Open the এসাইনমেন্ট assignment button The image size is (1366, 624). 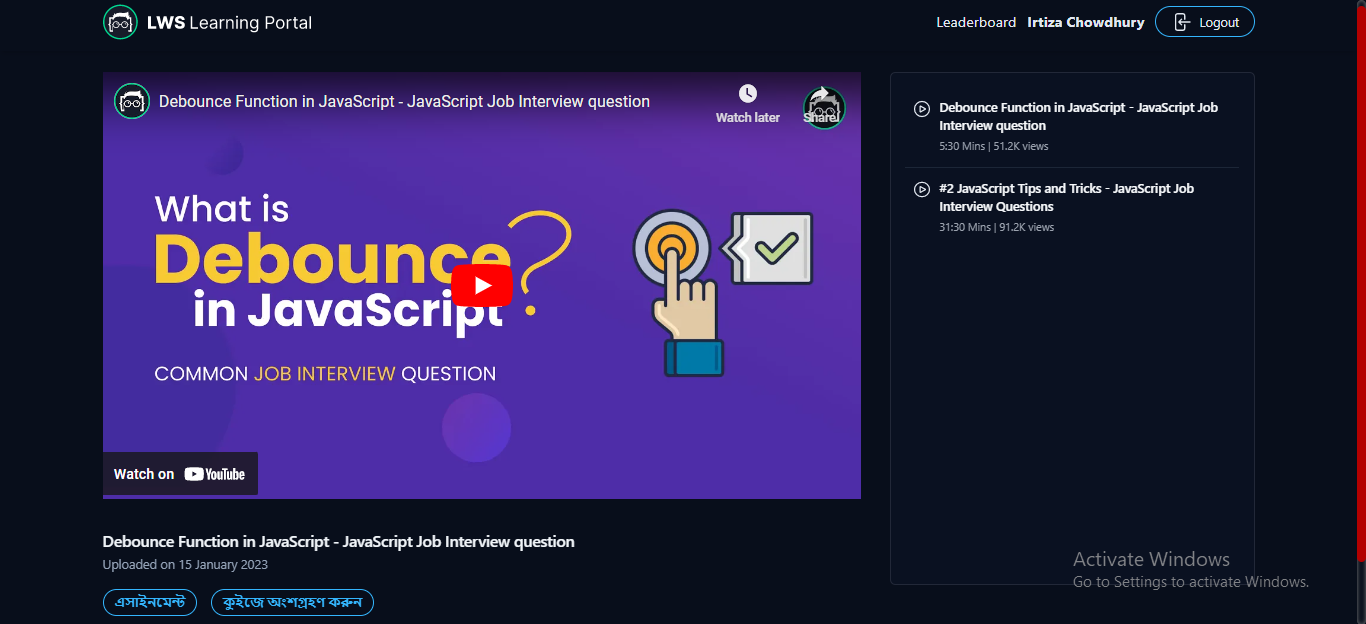click(150, 602)
